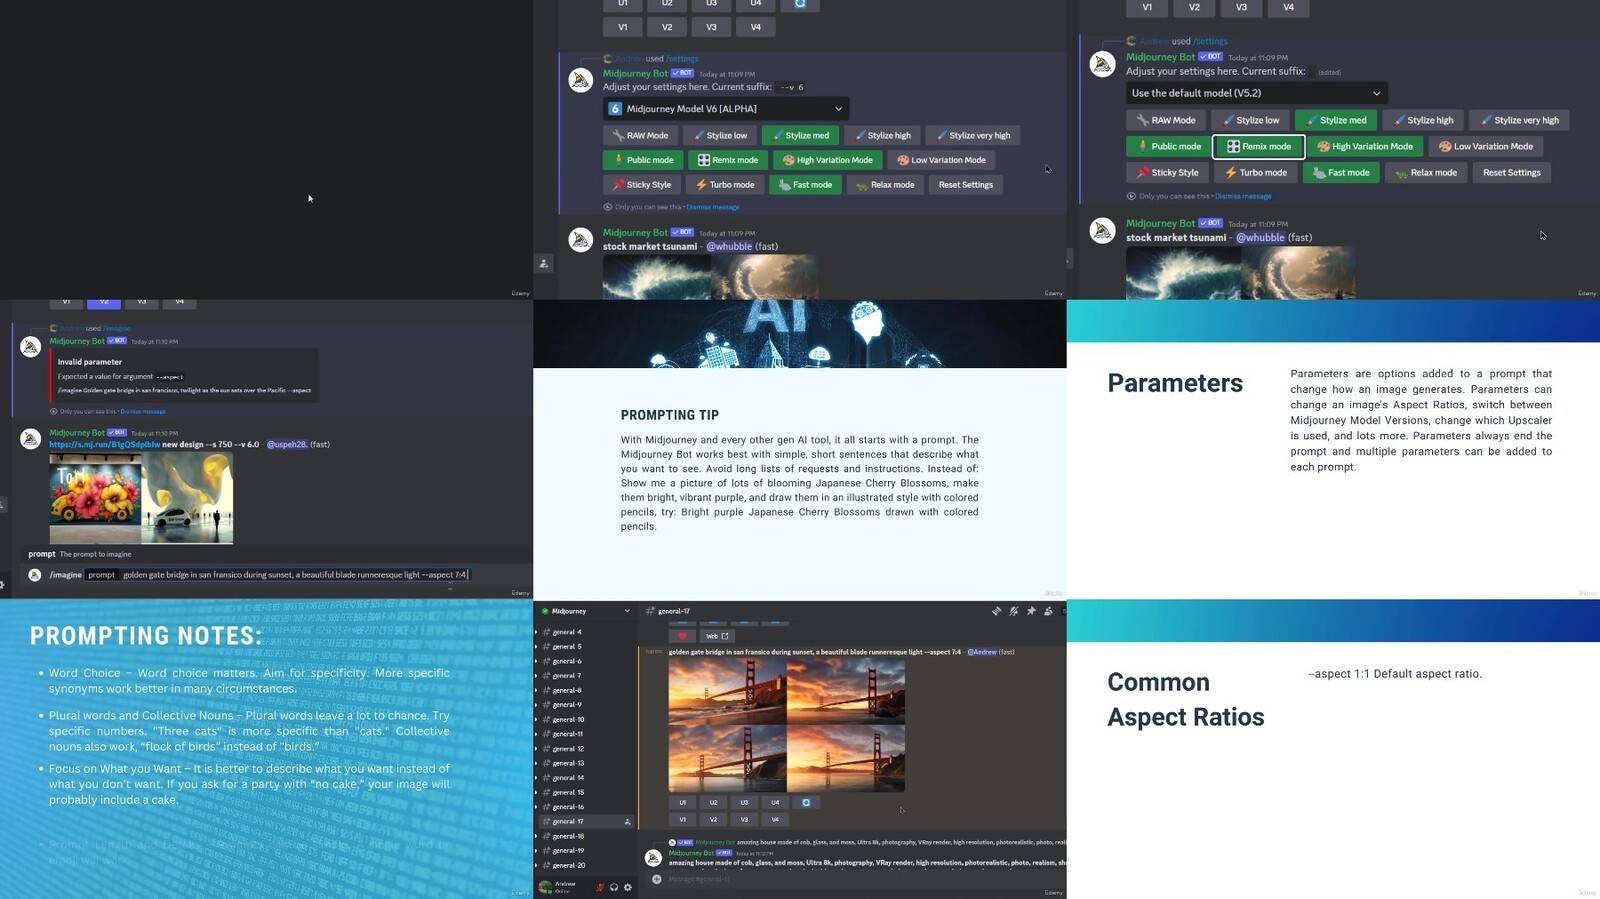Toggle RAW Mode in the V5.2 settings panel
Viewport: 1600px width, 899px height.
click(x=1166, y=120)
